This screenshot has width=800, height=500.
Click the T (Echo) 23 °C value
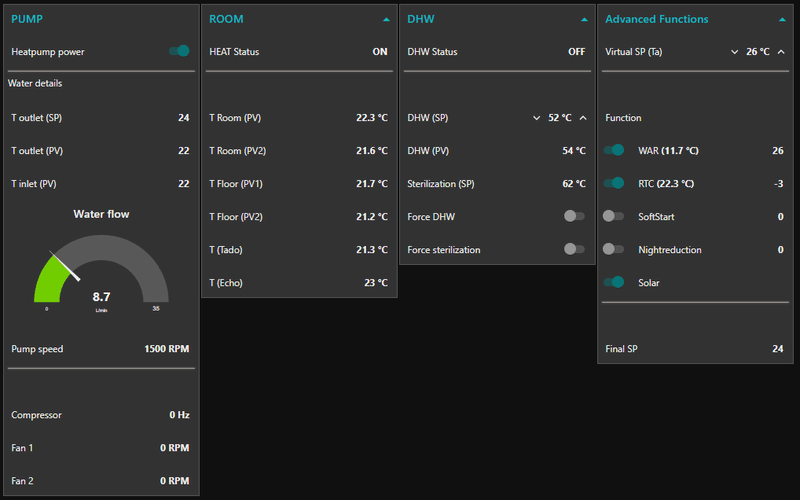[376, 283]
